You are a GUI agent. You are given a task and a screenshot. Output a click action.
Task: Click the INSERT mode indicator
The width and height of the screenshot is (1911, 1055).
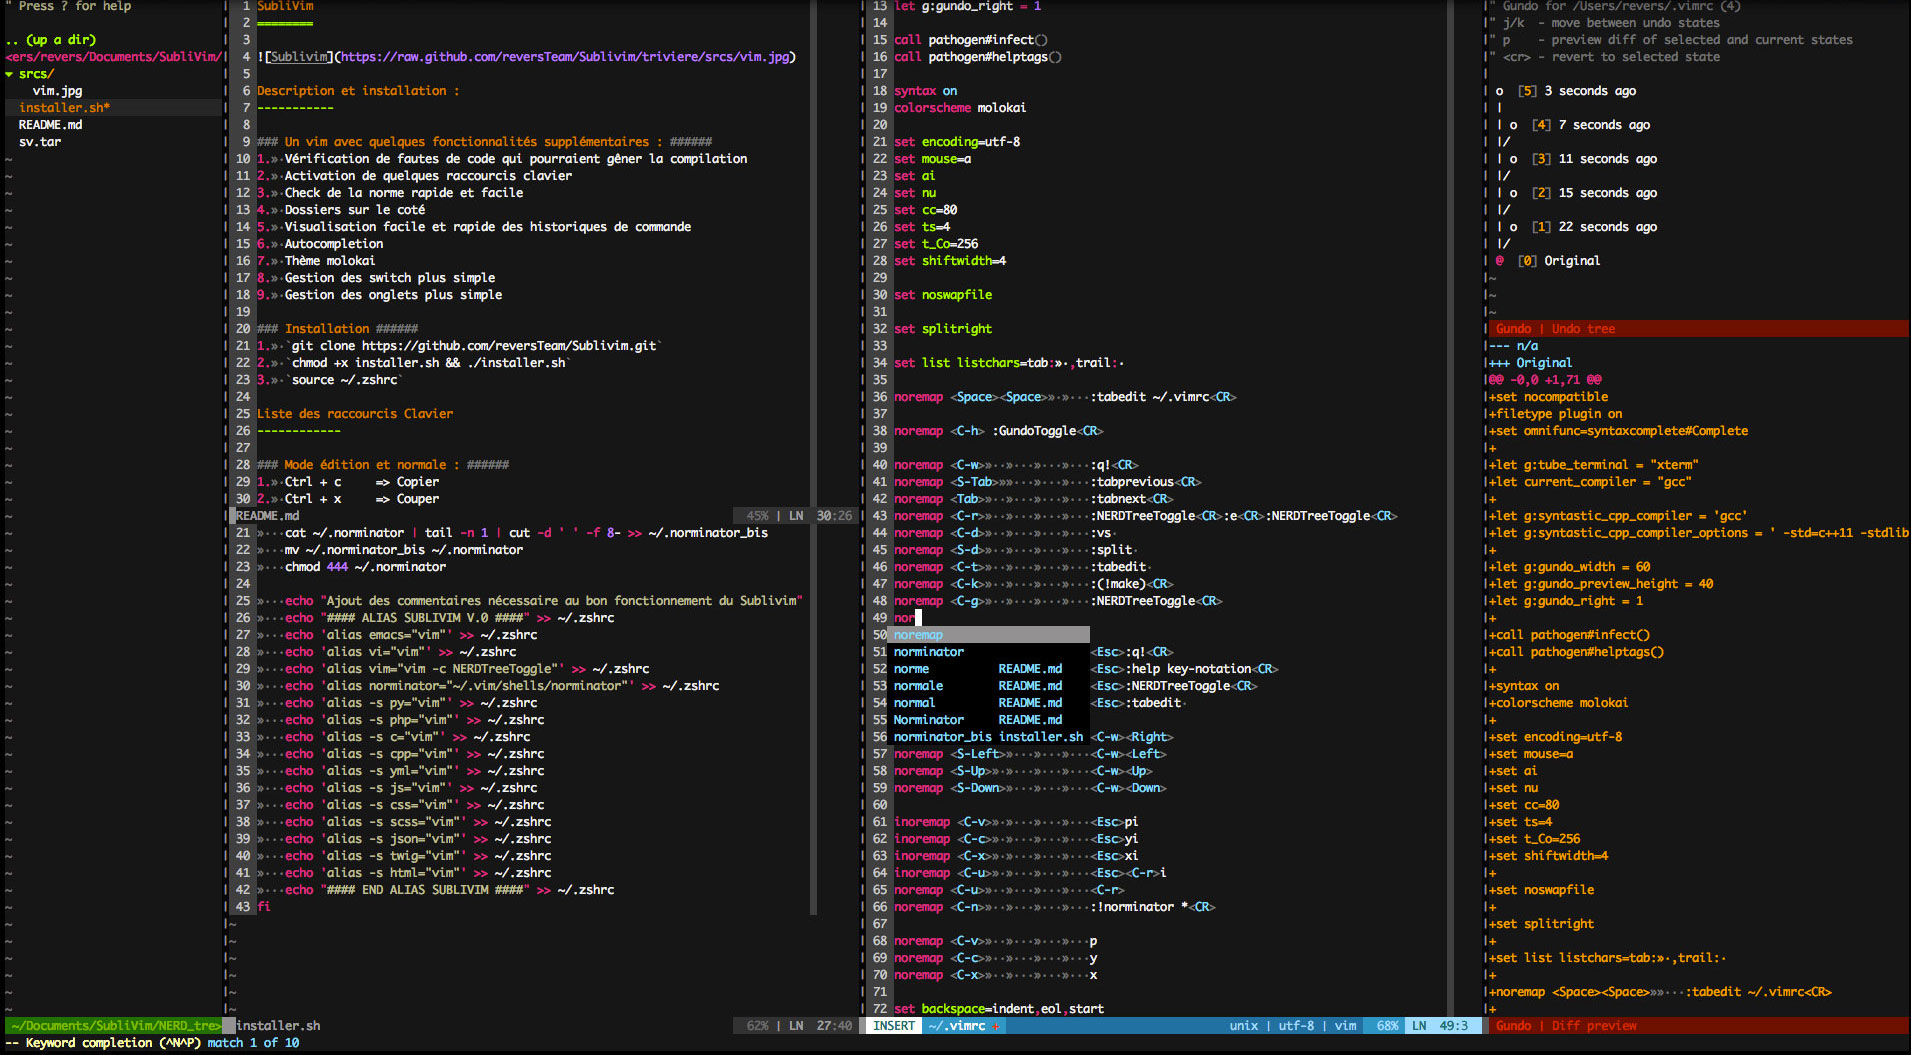click(894, 1026)
